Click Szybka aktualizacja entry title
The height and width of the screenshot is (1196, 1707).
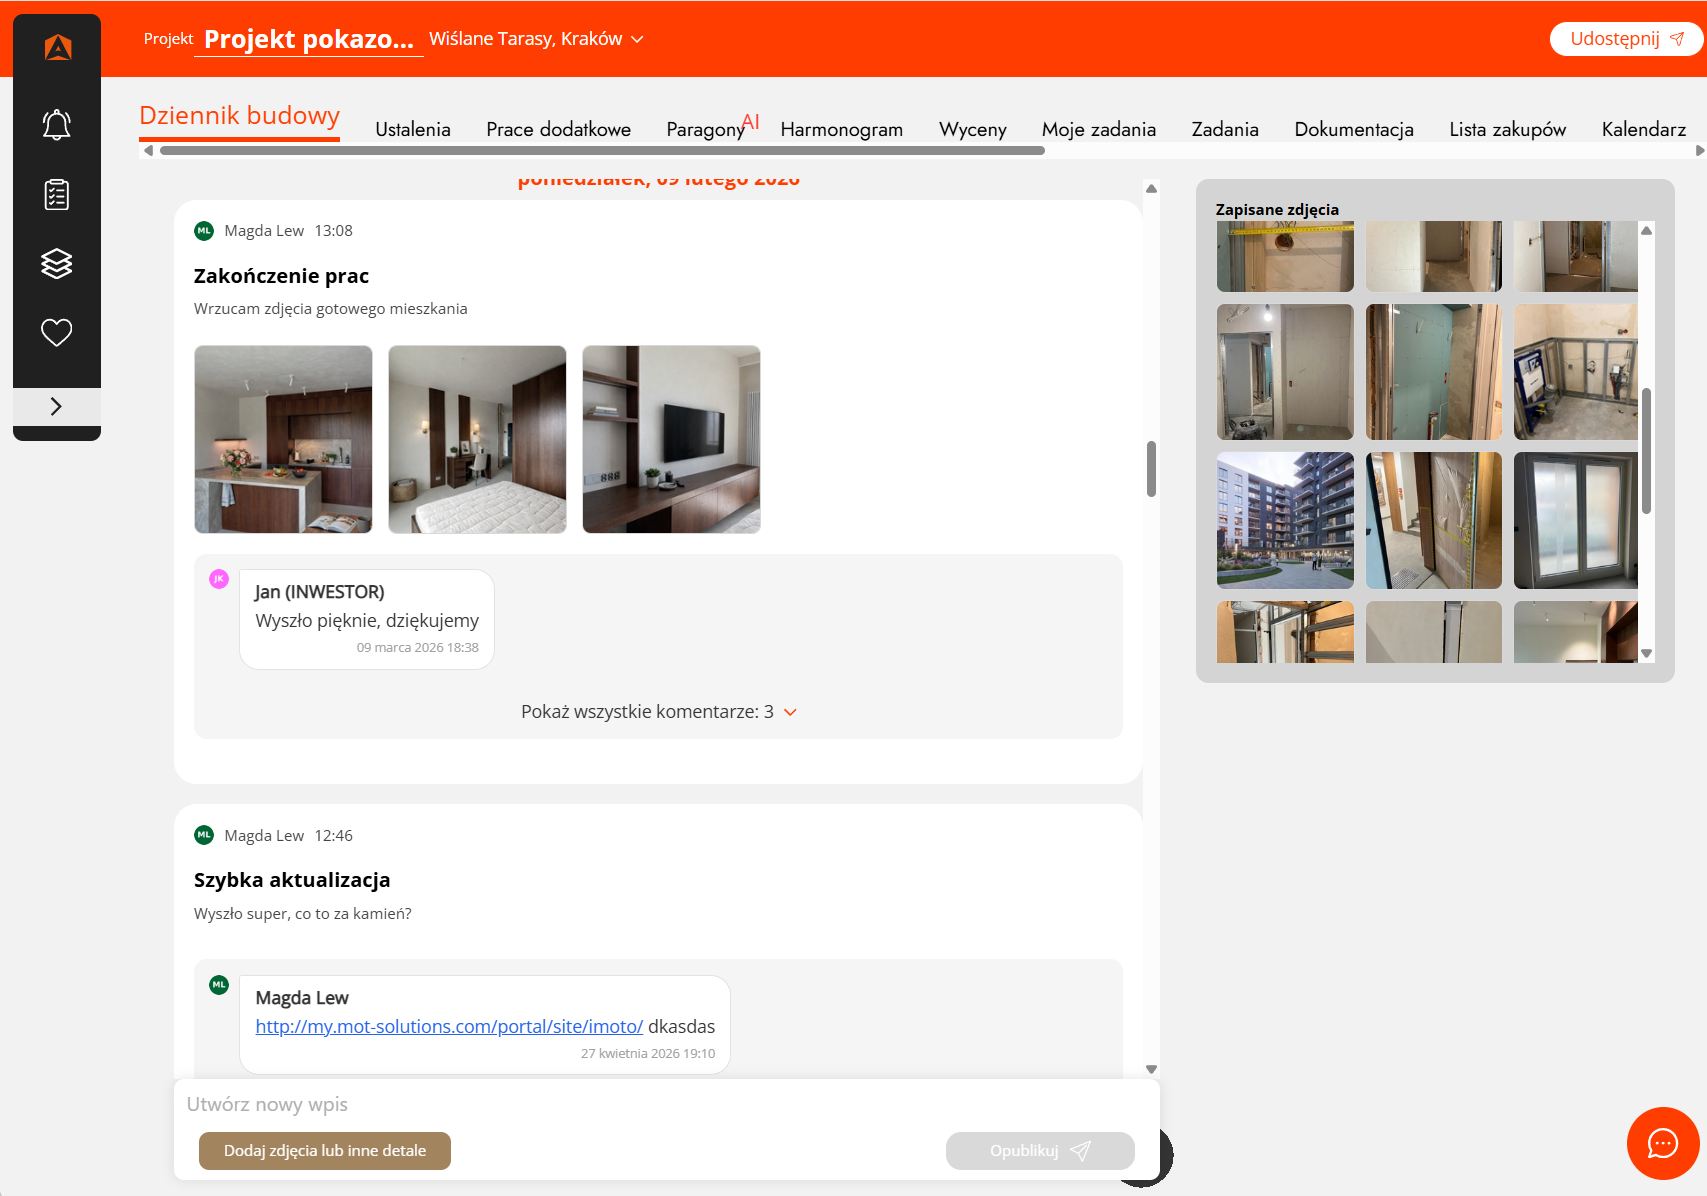point(292,880)
